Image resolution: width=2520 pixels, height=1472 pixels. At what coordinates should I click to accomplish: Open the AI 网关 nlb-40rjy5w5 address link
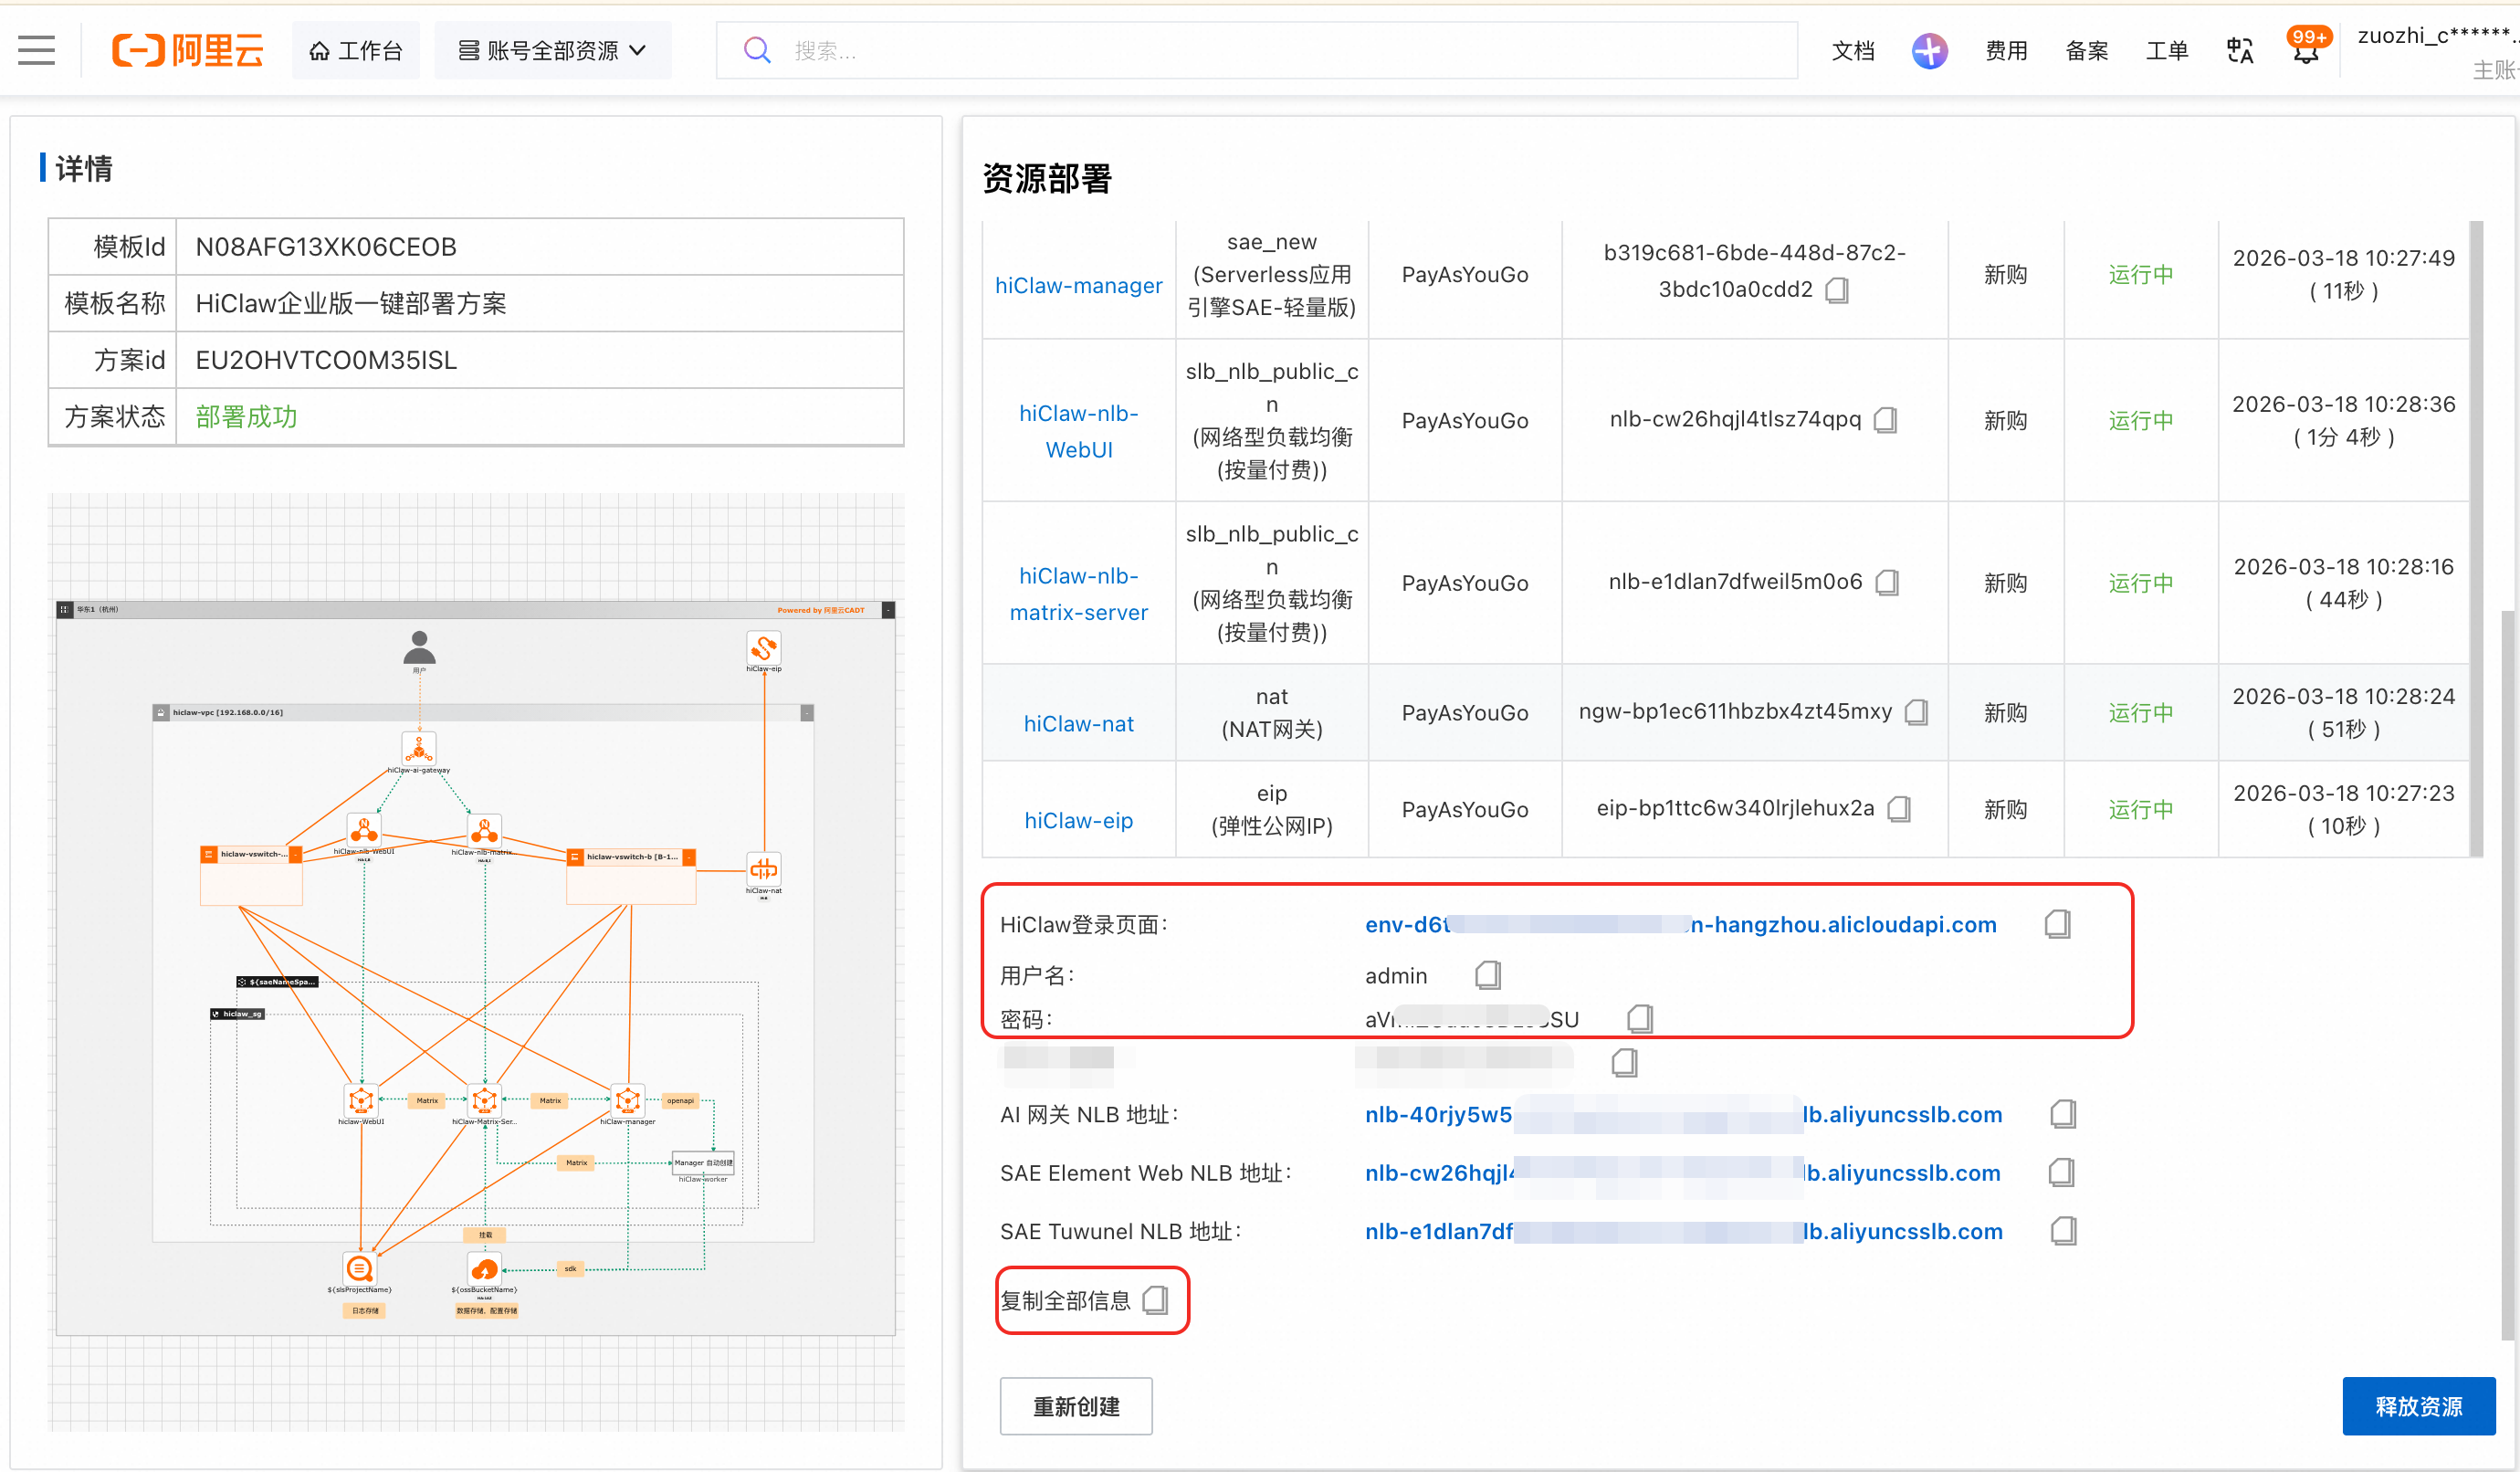tap(1683, 1114)
